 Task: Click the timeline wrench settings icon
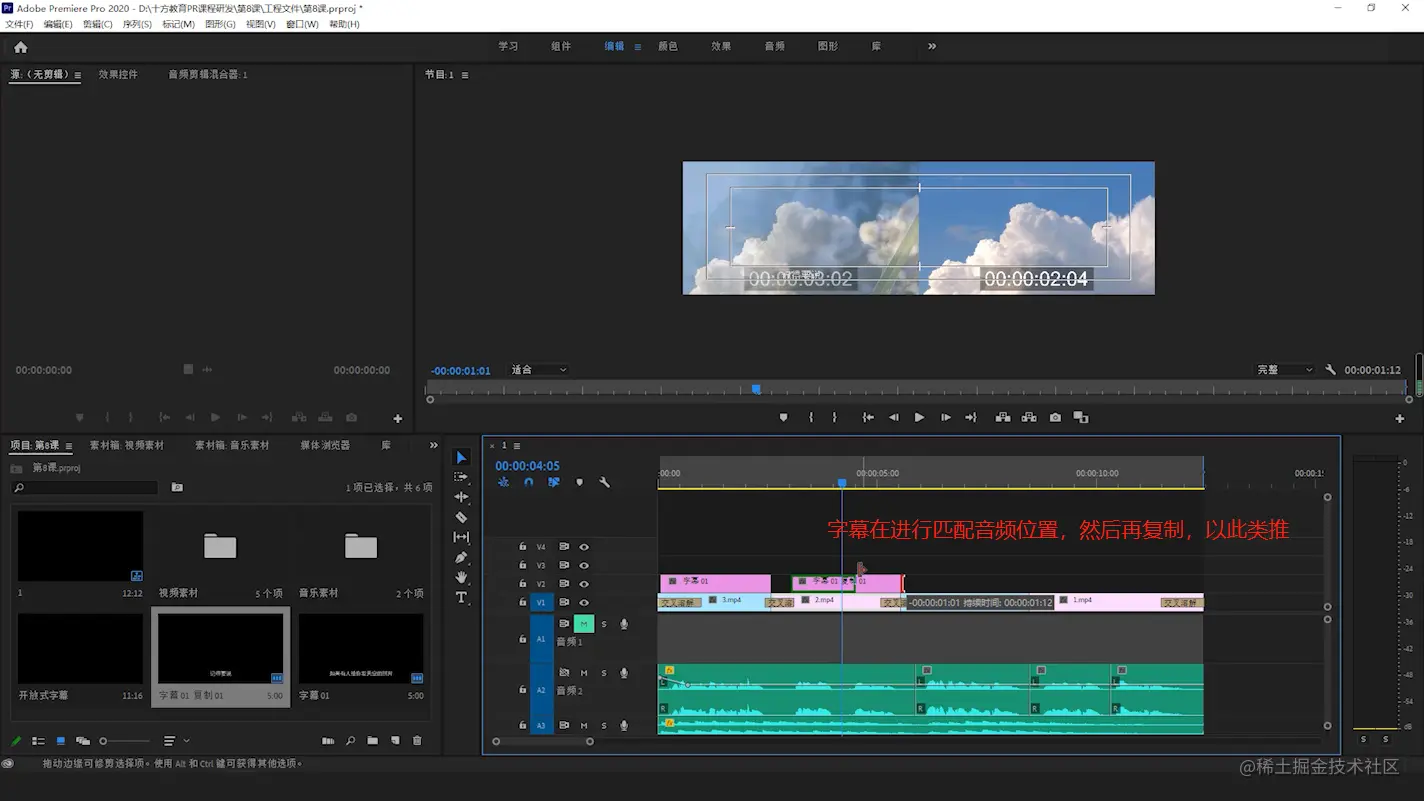pos(604,482)
